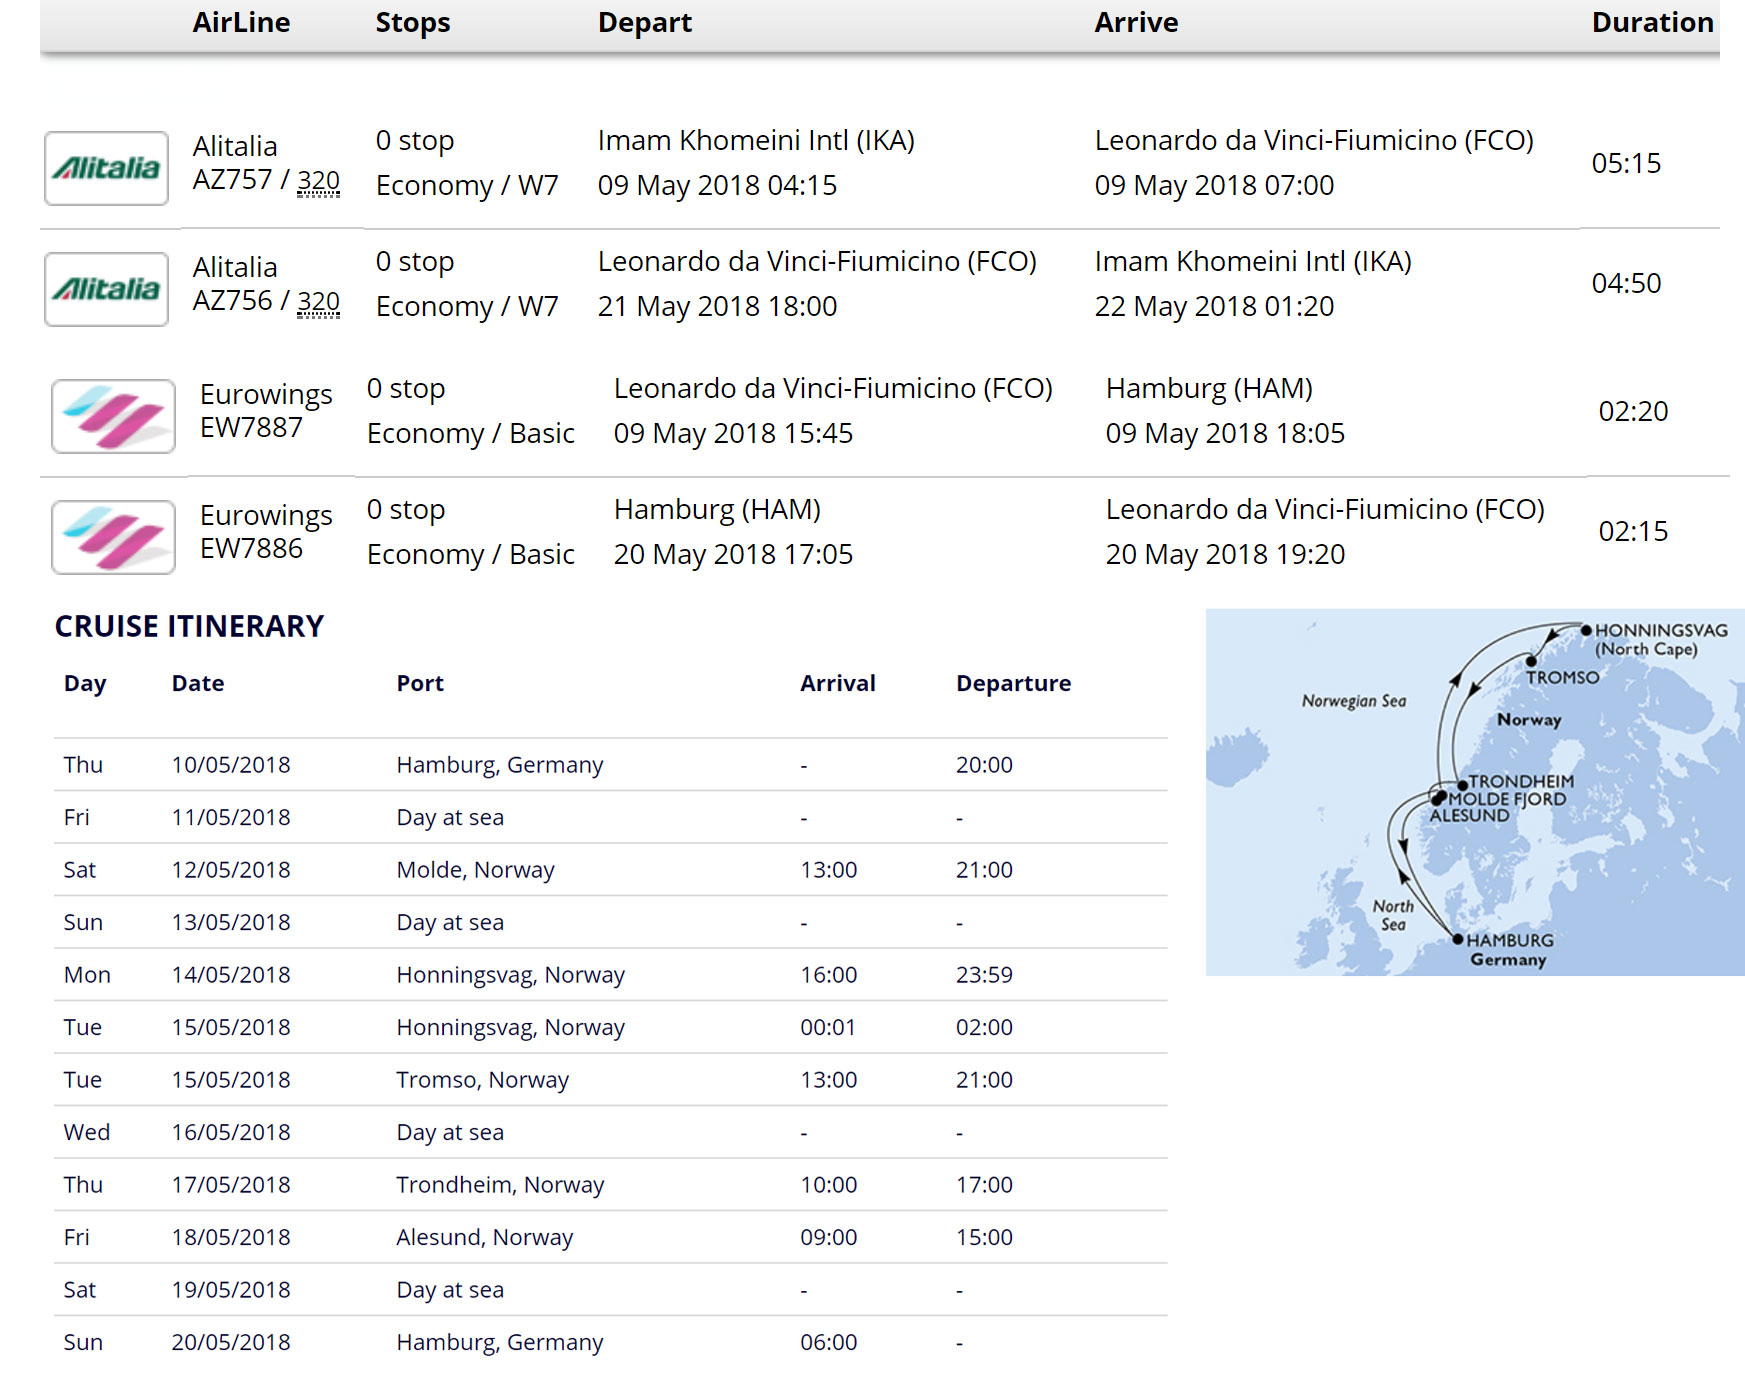The height and width of the screenshot is (1379, 1745).
Task: Click the Duration column header
Action: (1652, 22)
